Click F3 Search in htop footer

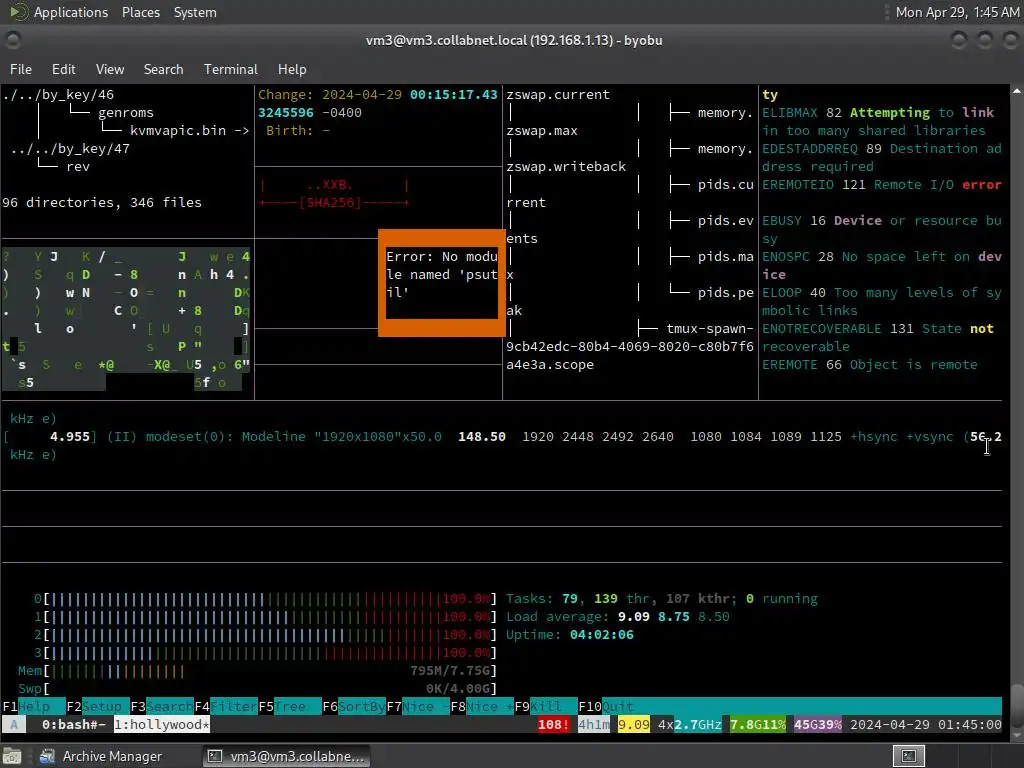[161, 707]
